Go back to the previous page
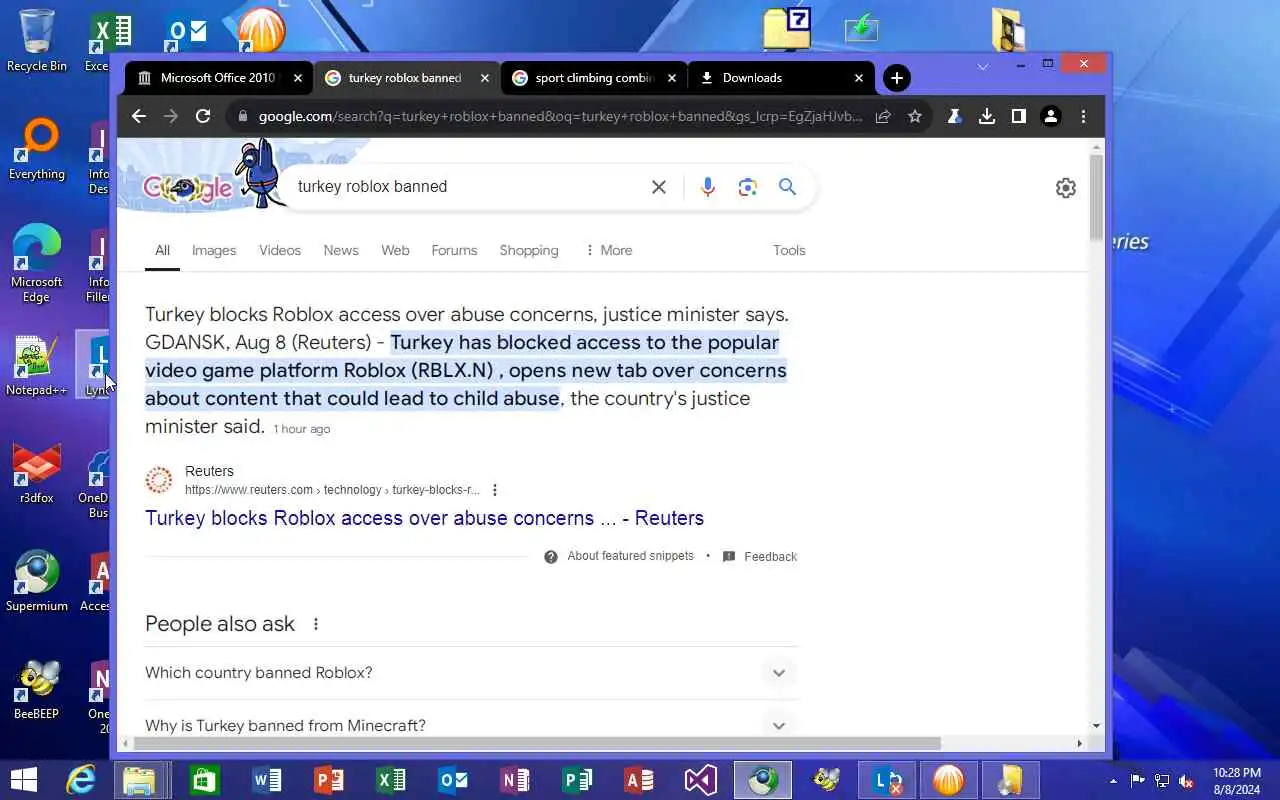1280x800 pixels. pos(139,116)
